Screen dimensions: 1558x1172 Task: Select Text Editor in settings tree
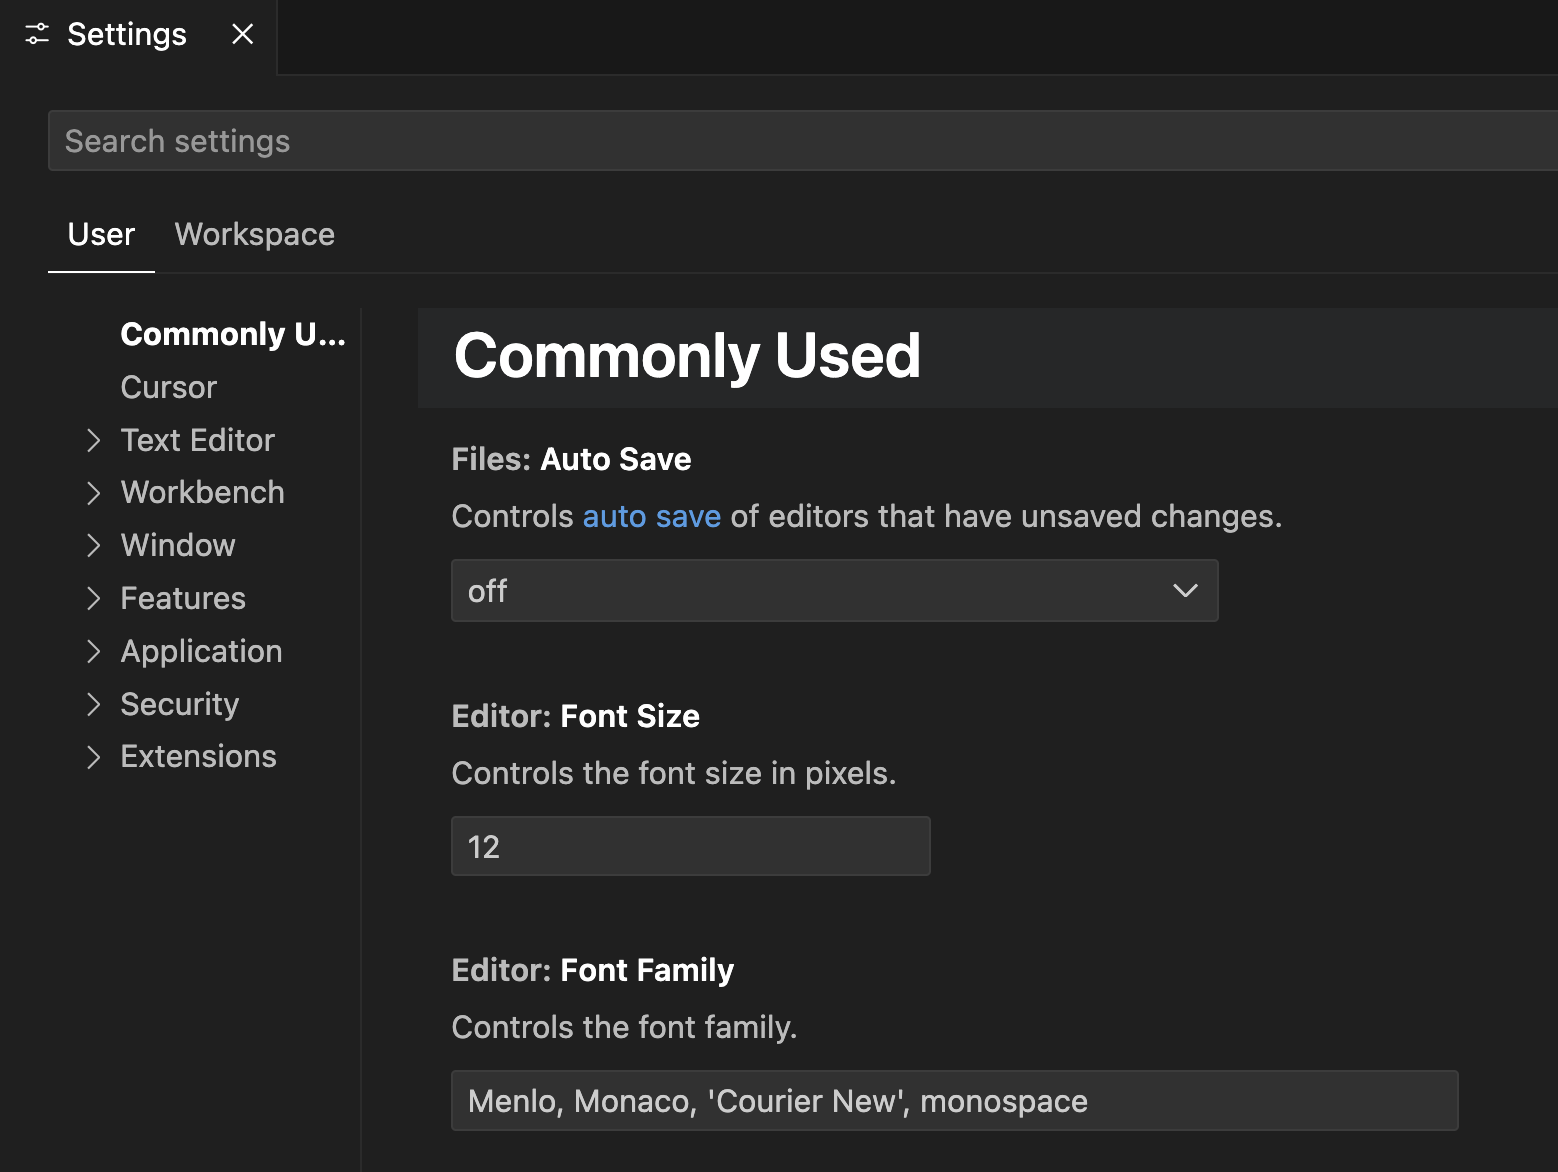[x=197, y=440]
